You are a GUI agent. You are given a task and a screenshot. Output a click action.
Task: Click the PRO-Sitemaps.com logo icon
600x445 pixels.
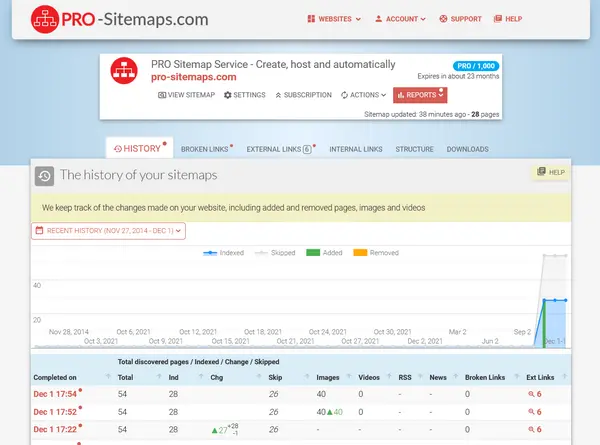pos(45,18)
